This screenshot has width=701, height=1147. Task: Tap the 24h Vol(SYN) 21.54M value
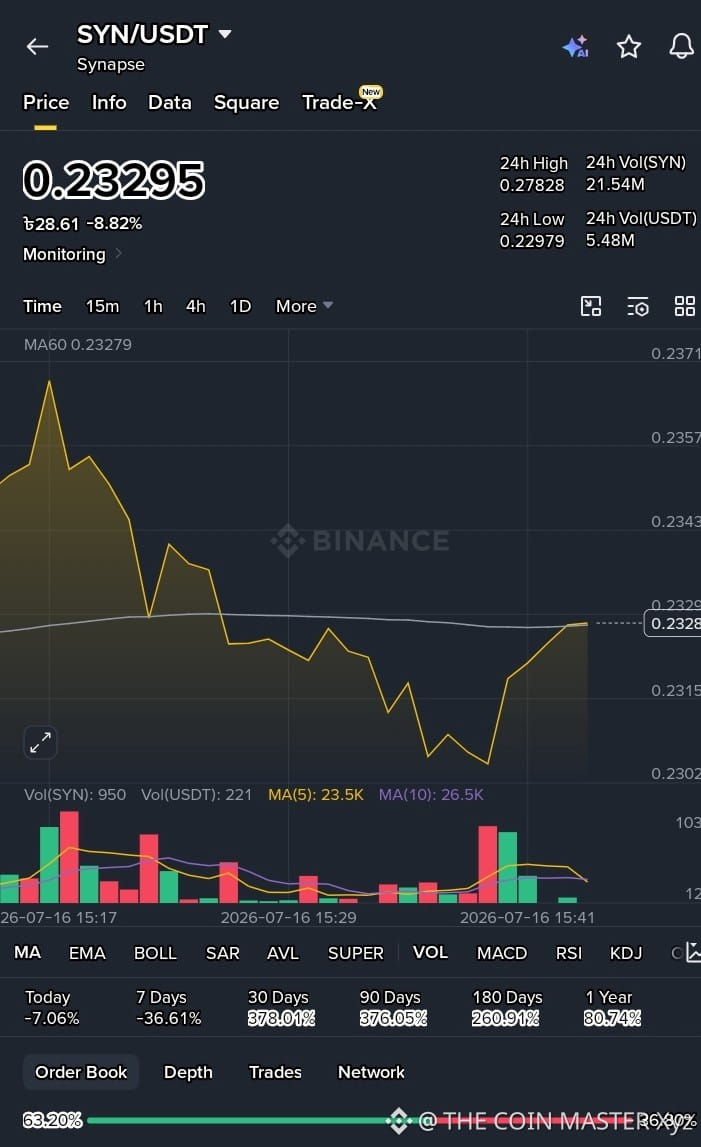coord(615,184)
